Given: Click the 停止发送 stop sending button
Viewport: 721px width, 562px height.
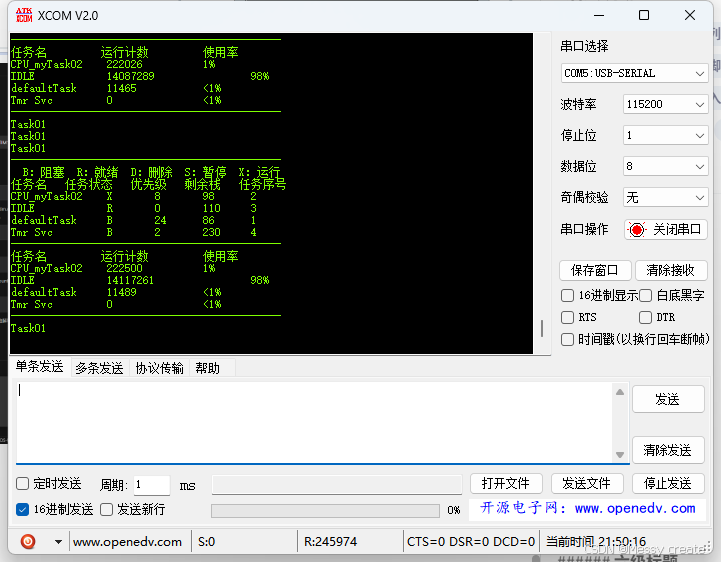Looking at the screenshot, I should [x=668, y=483].
